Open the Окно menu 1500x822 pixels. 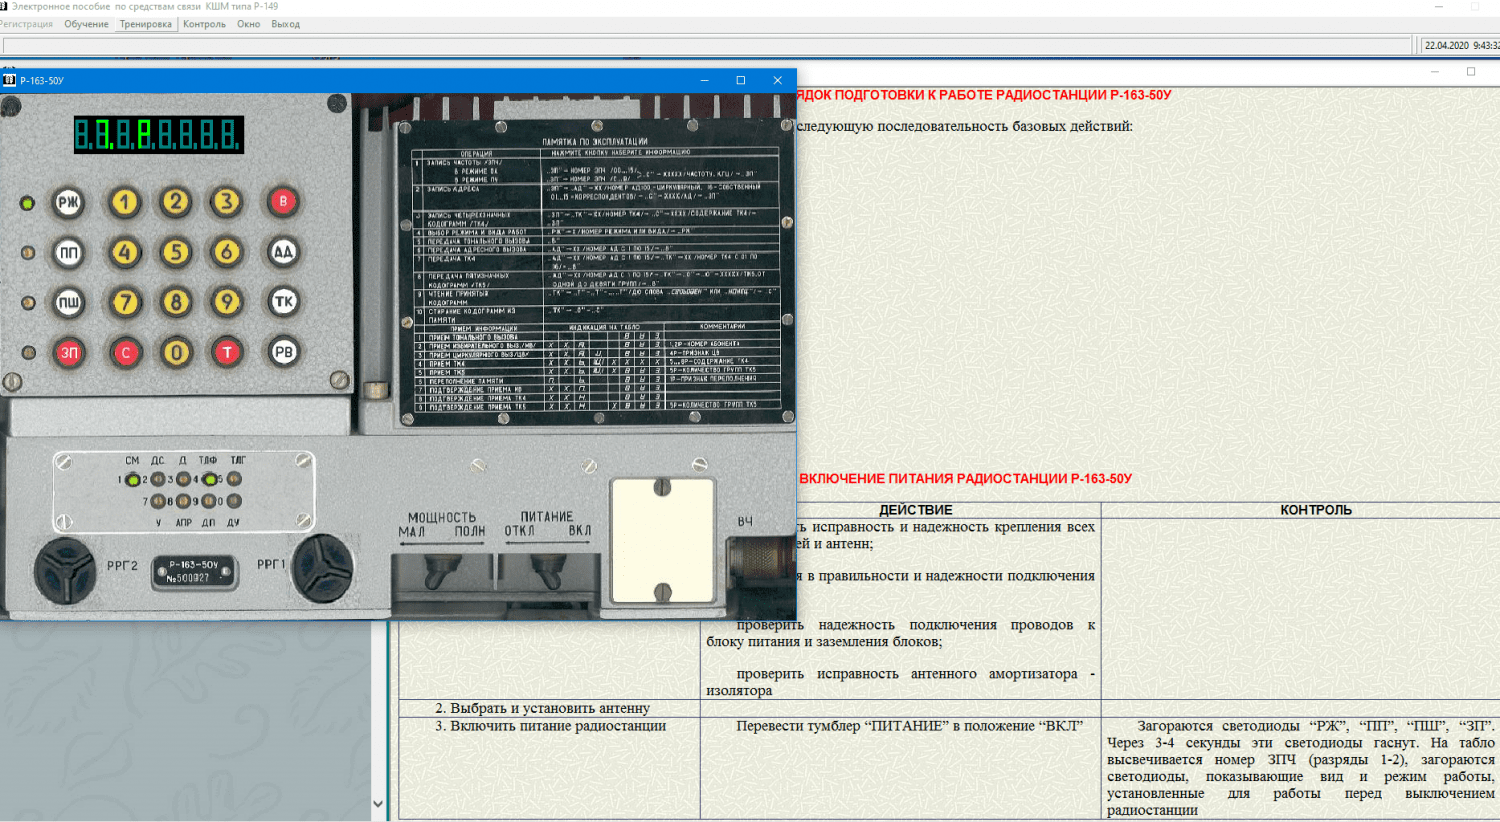click(x=248, y=24)
